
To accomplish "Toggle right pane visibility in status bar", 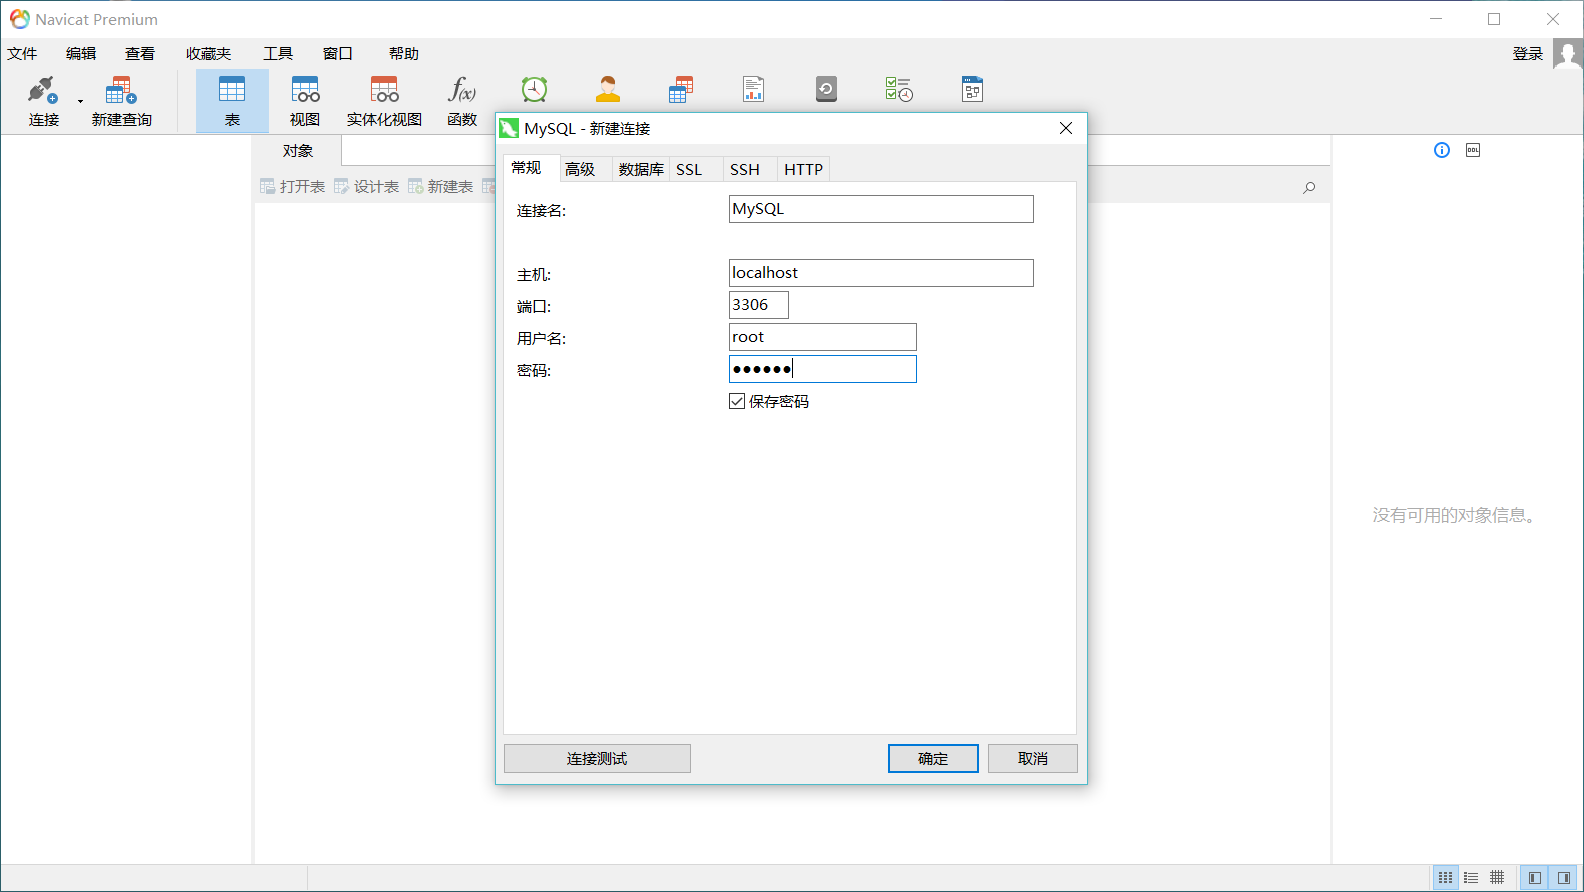I will [x=1564, y=878].
